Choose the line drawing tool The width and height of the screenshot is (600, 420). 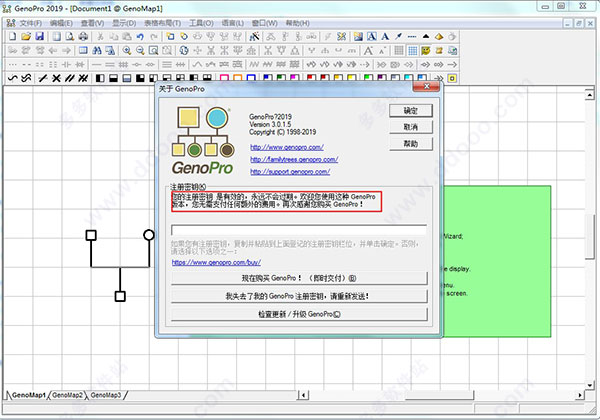(412, 37)
